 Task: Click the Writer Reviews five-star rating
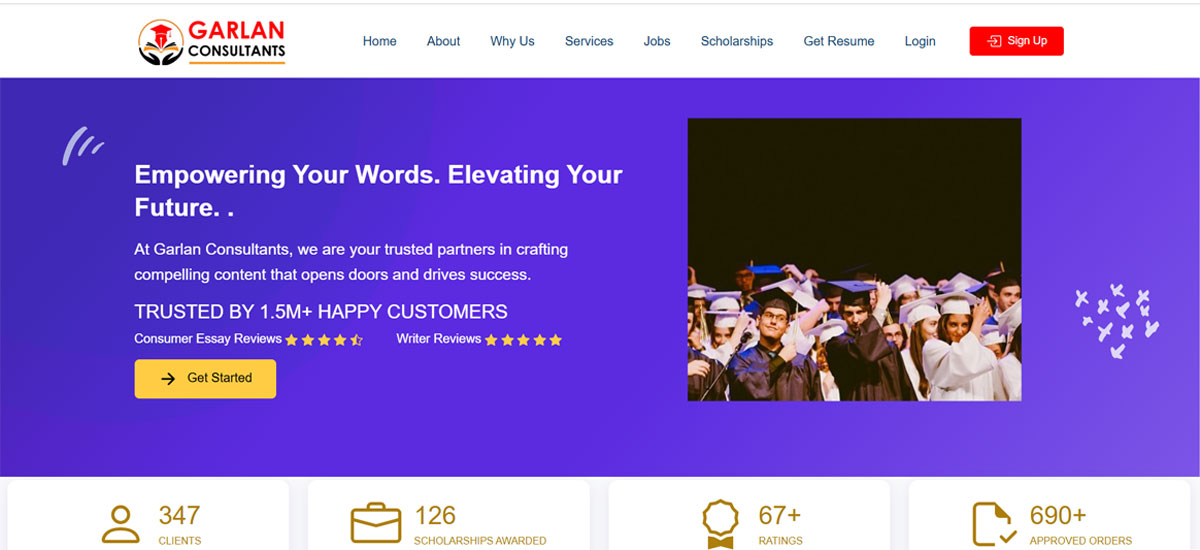pyautogui.click(x=524, y=340)
